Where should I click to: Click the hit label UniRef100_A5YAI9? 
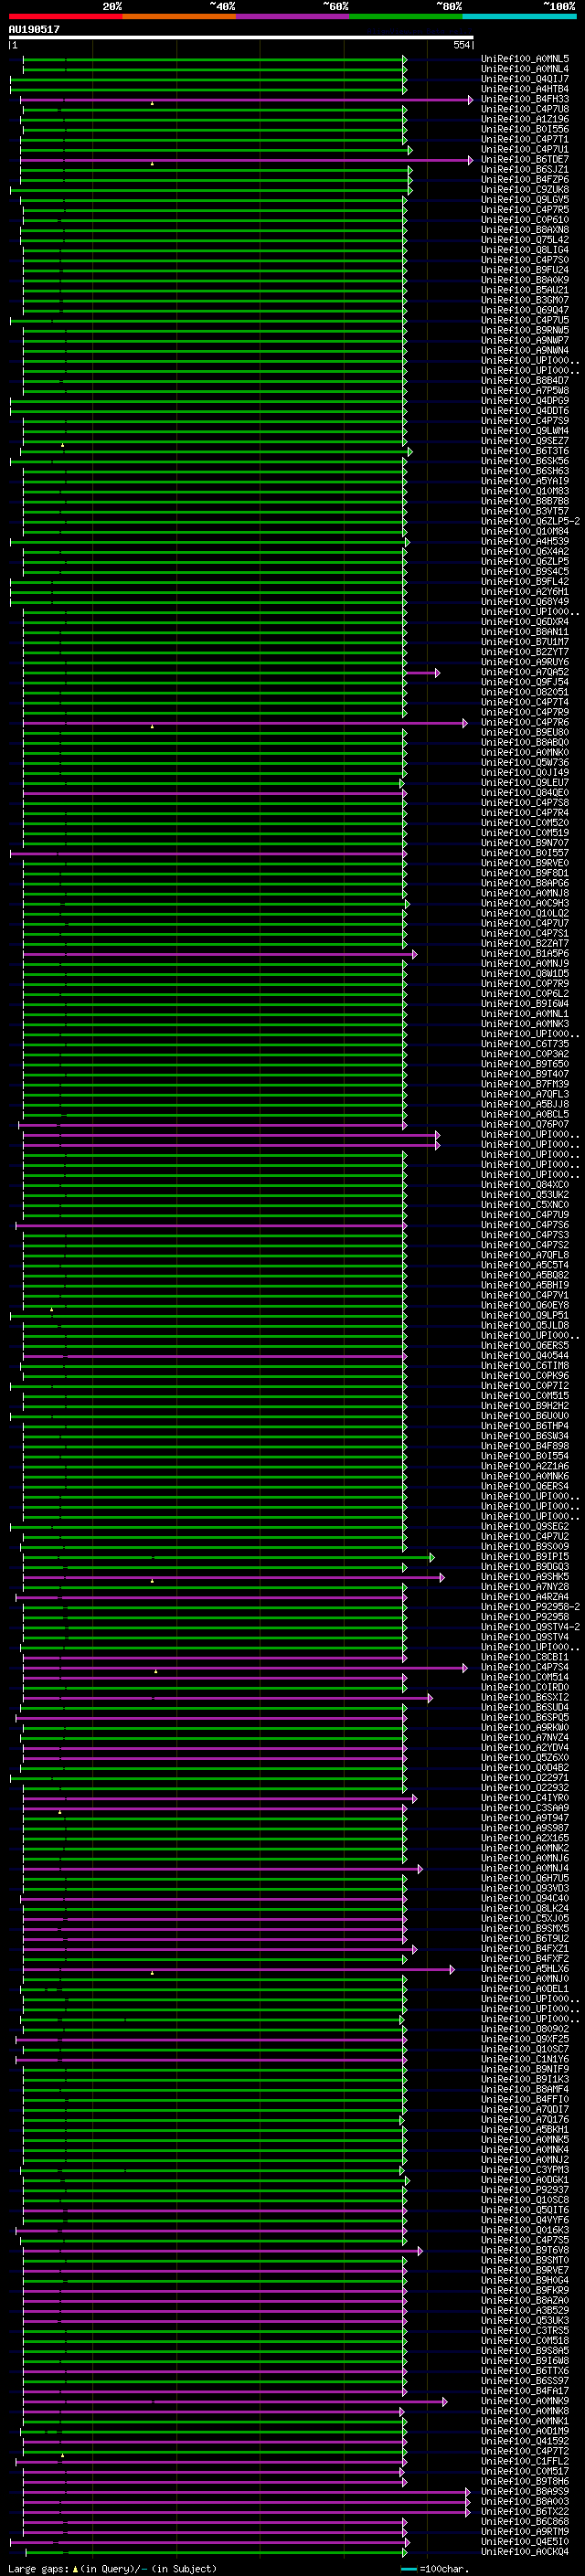(525, 481)
